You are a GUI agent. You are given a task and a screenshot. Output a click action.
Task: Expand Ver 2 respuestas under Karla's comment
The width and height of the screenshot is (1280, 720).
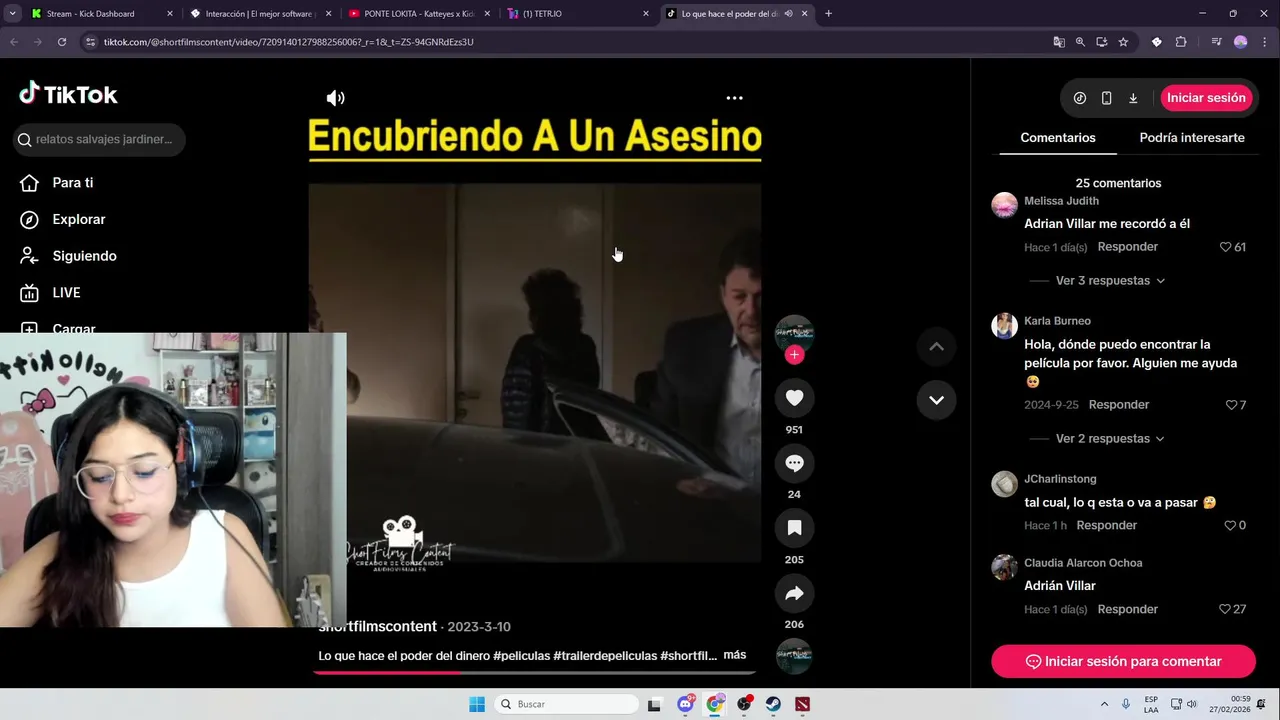pos(1110,439)
